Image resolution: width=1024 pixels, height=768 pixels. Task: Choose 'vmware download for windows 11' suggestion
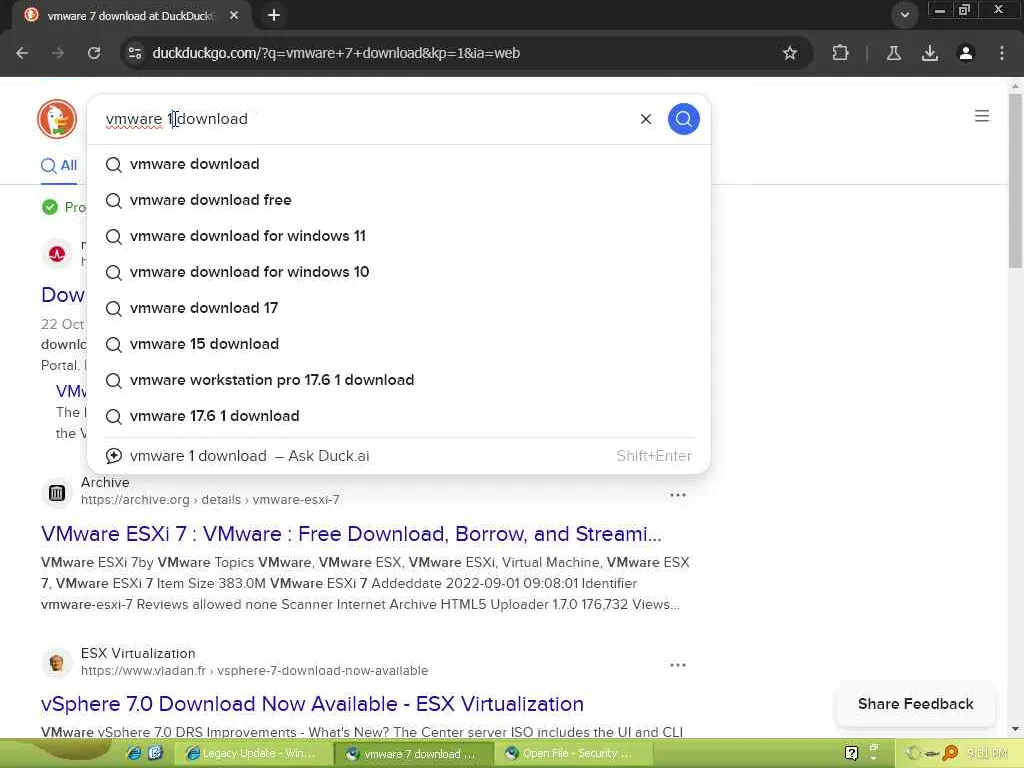[x=398, y=236]
